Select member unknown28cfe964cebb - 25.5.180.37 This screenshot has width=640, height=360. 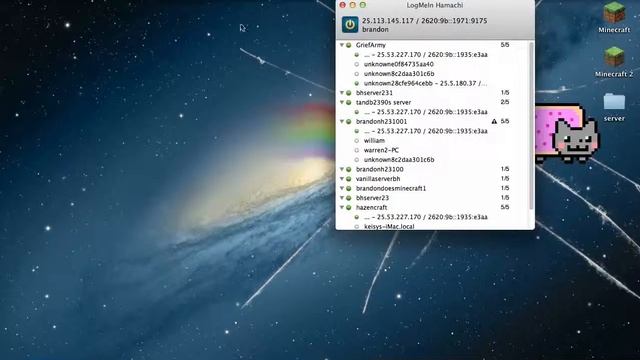tap(425, 83)
